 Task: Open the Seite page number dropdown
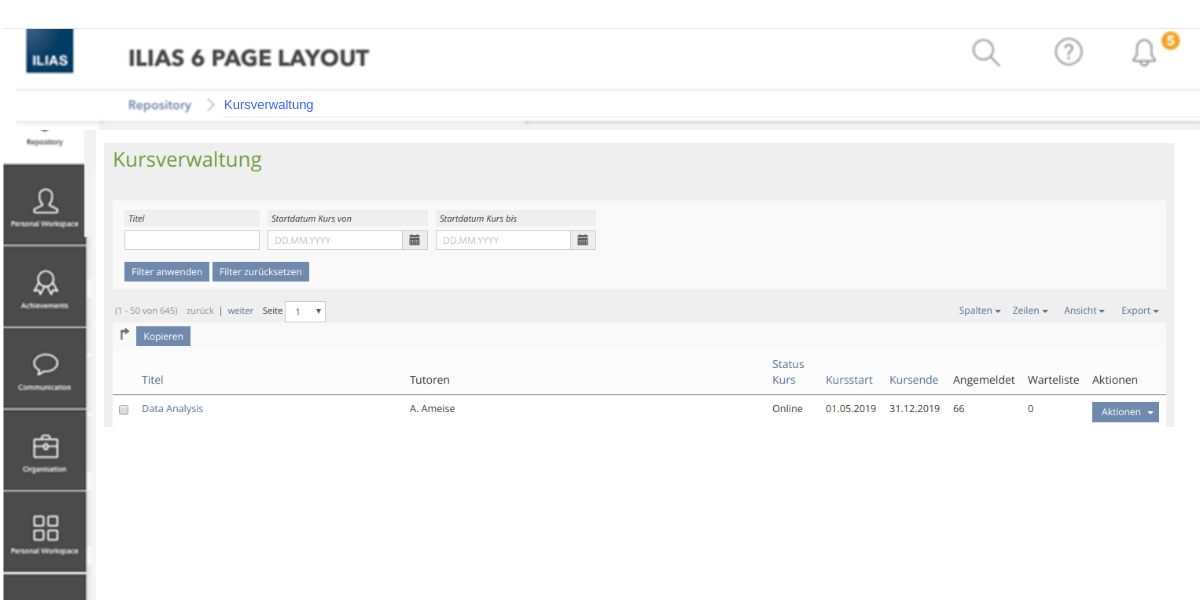[305, 312]
